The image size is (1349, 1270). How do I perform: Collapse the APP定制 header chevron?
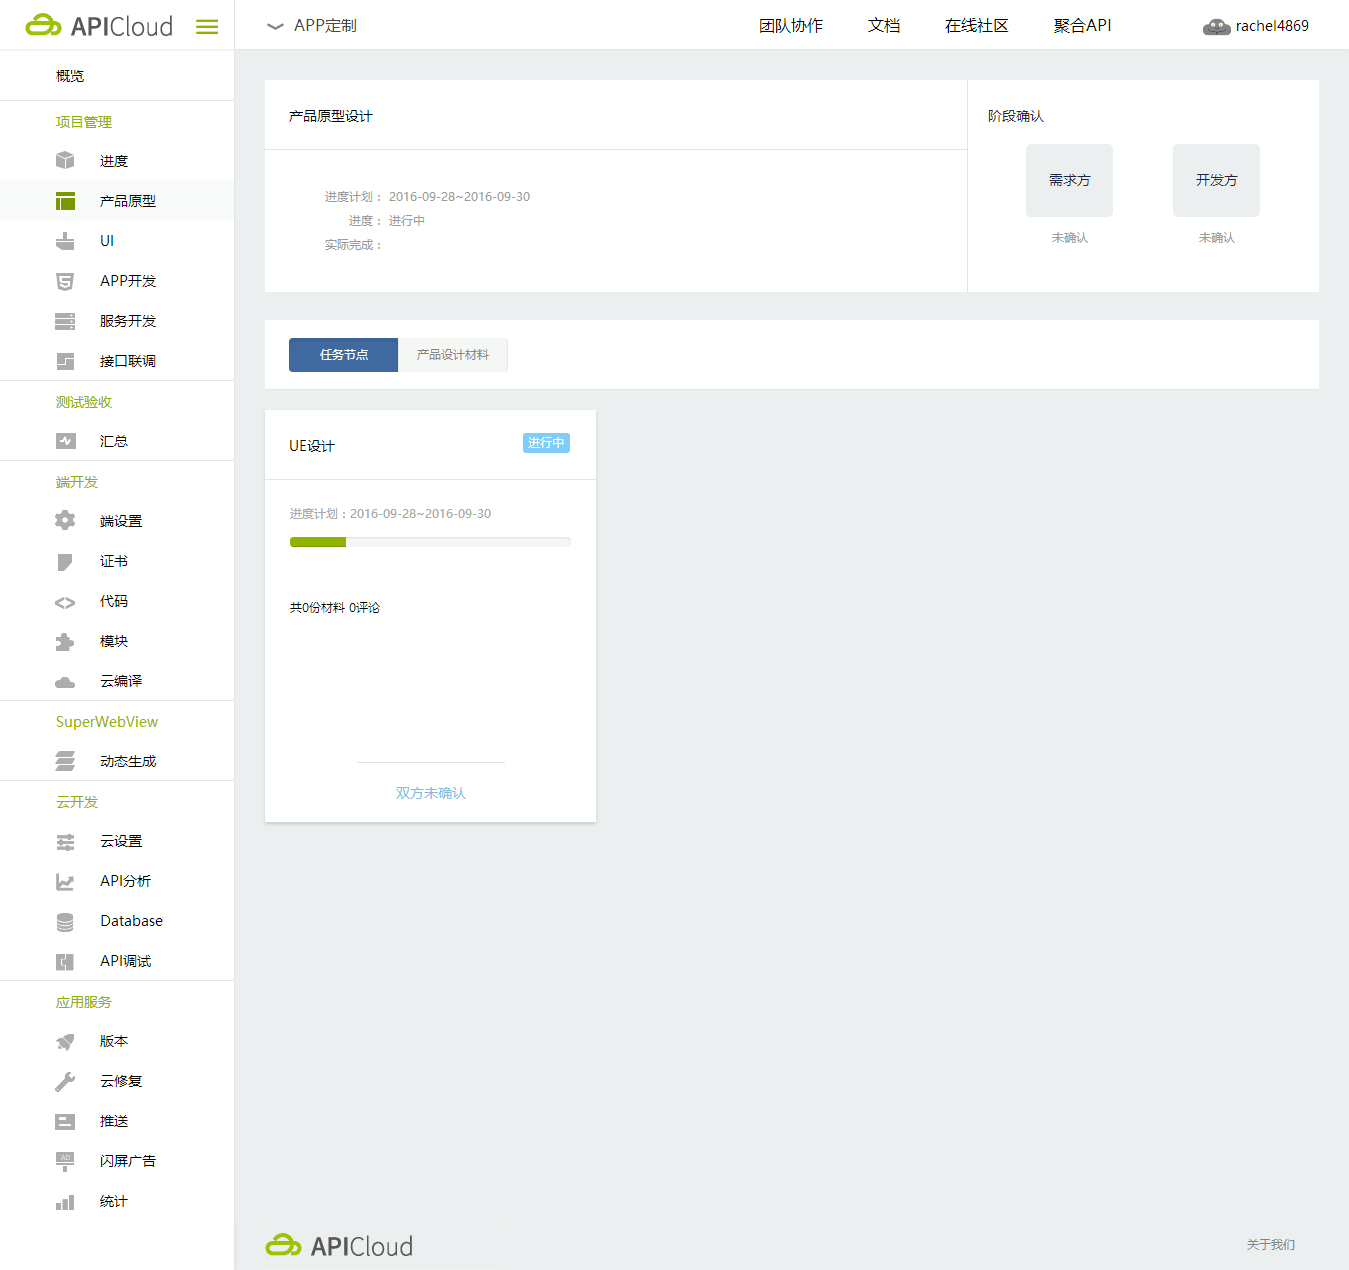tap(275, 26)
